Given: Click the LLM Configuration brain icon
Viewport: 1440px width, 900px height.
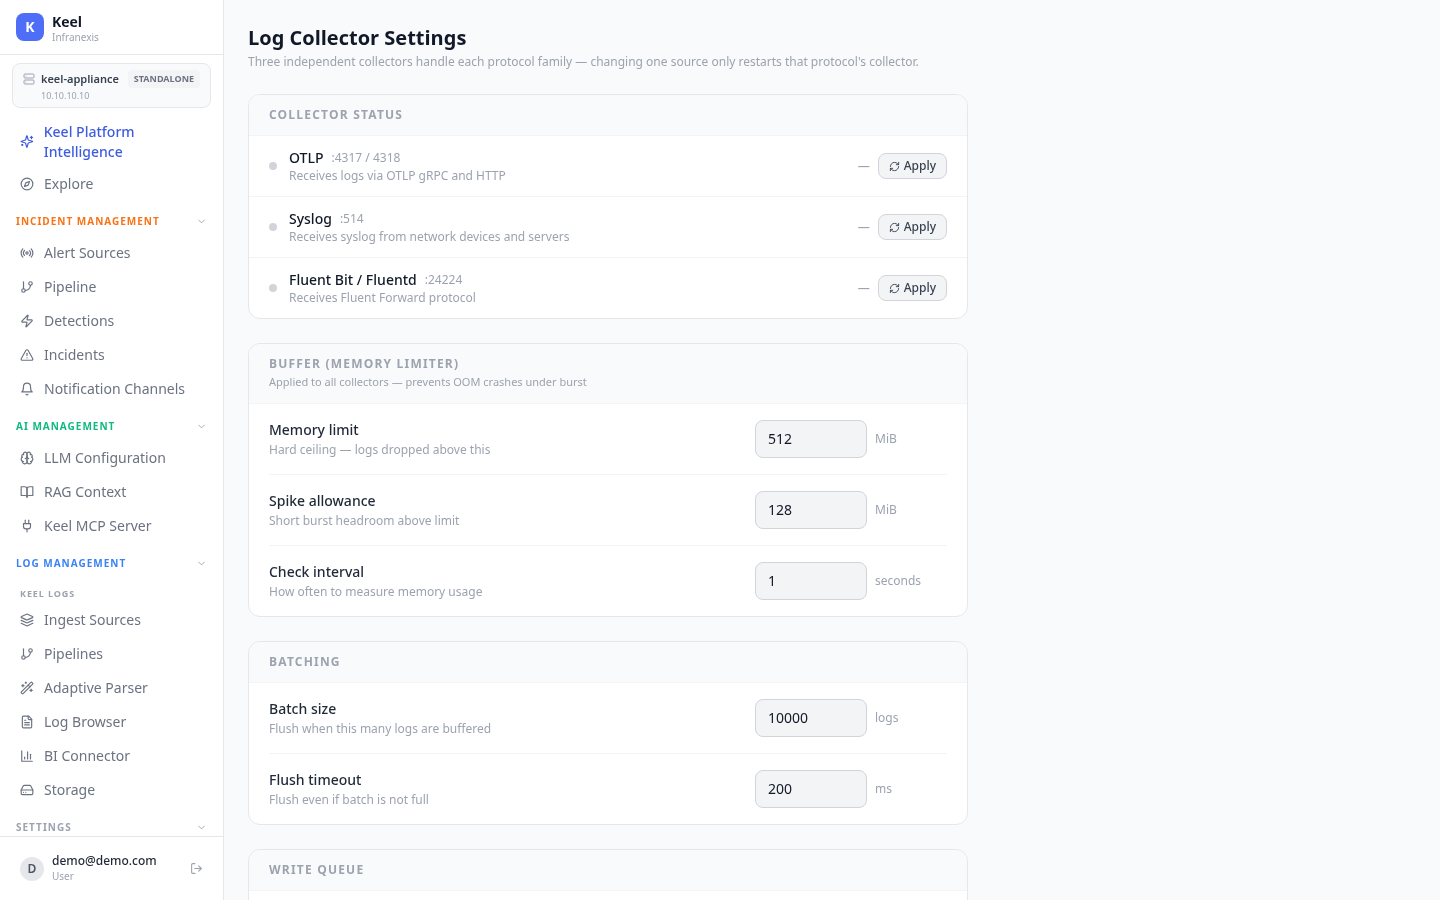Looking at the screenshot, I should point(27,458).
